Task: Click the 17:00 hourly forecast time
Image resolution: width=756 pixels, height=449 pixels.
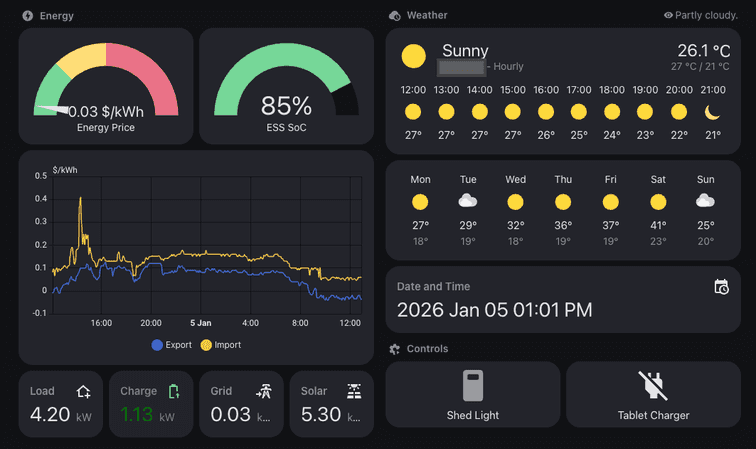Action: pyautogui.click(x=579, y=90)
